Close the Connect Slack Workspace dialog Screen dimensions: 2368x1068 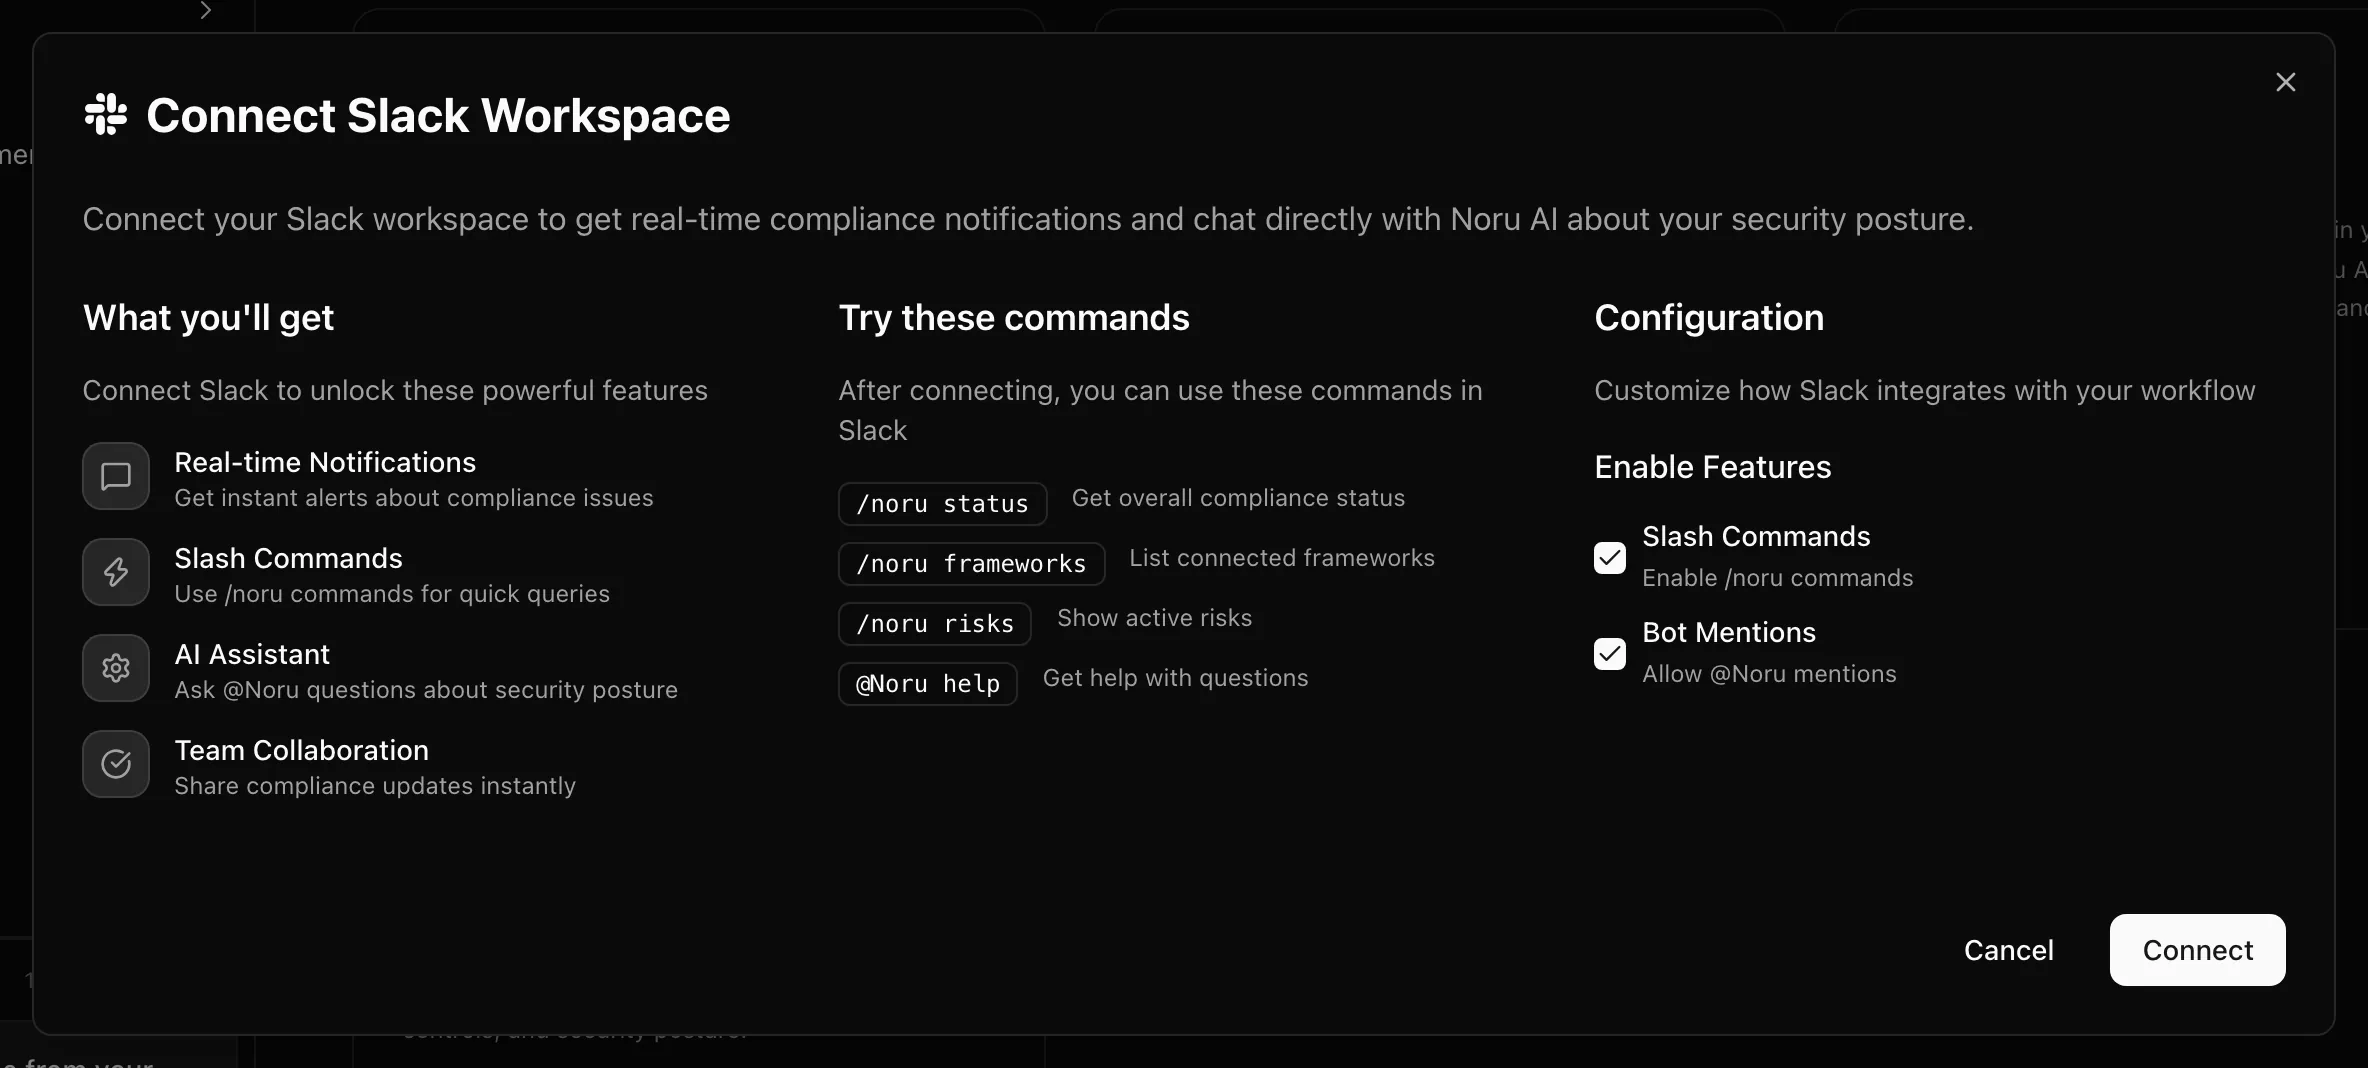[2285, 82]
